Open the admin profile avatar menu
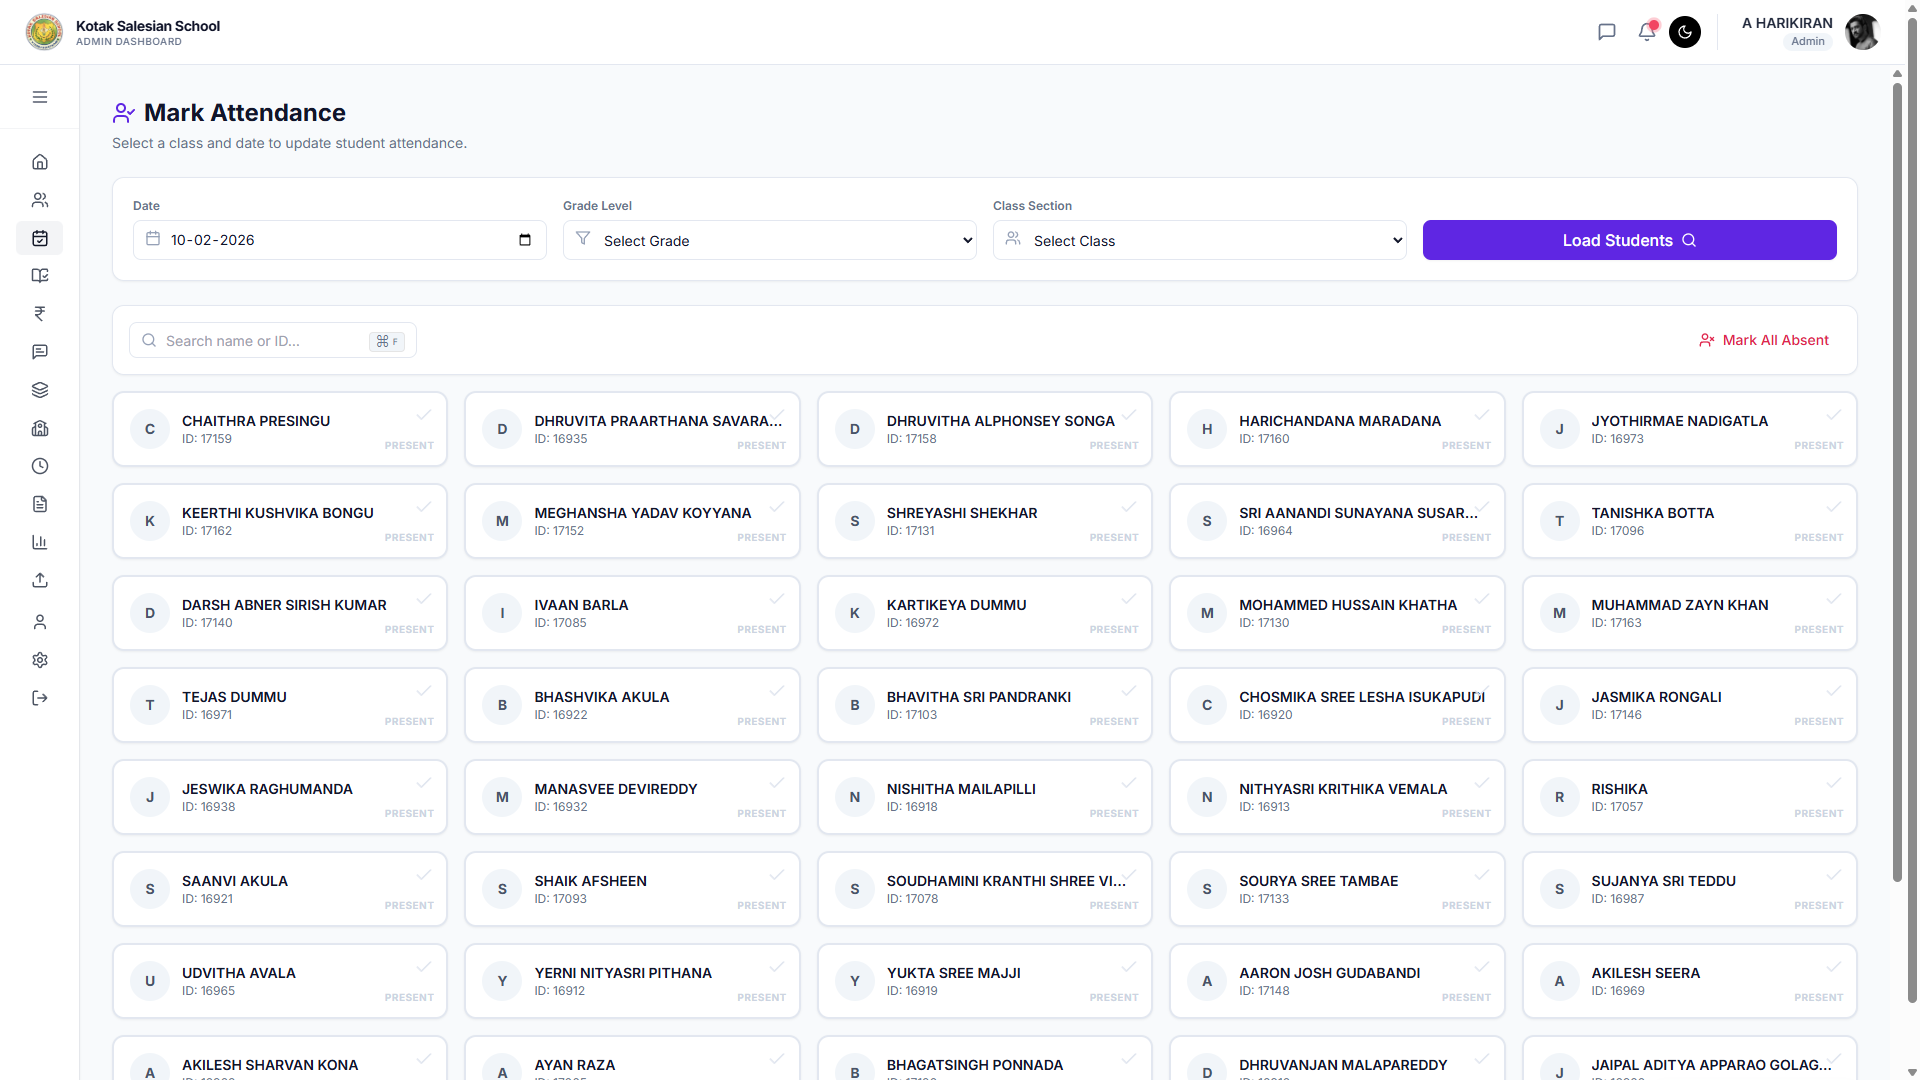This screenshot has height=1080, width=1920. tap(1862, 32)
